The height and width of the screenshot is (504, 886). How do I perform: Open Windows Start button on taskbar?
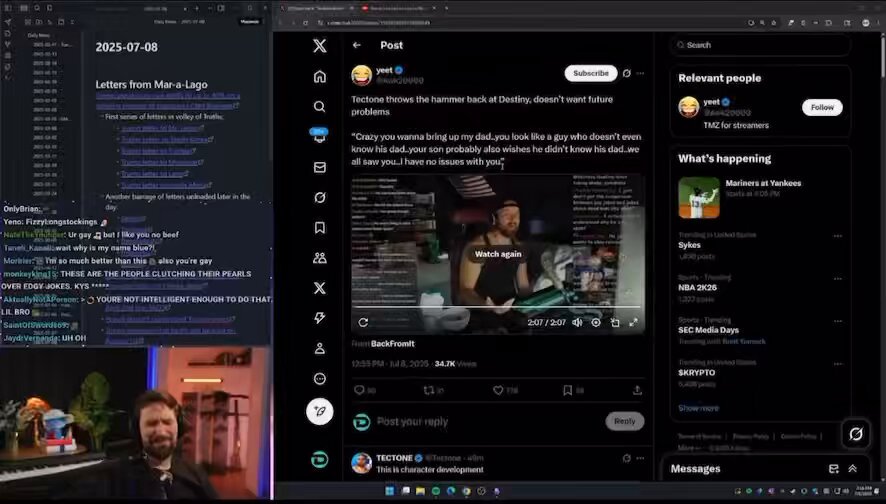[390, 491]
